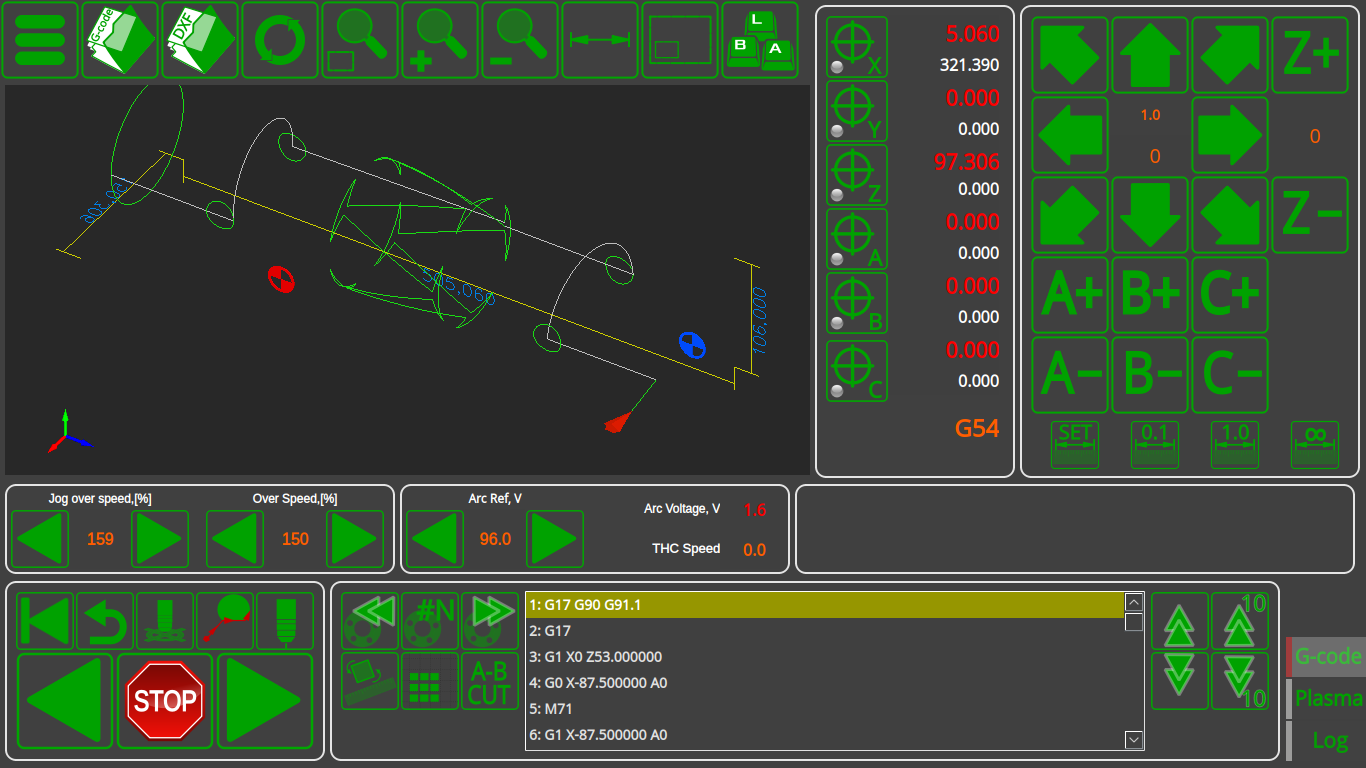This screenshot has width=1366, height=768.
Task: Click the G-code list scroll down arrow
Action: (x=1134, y=740)
